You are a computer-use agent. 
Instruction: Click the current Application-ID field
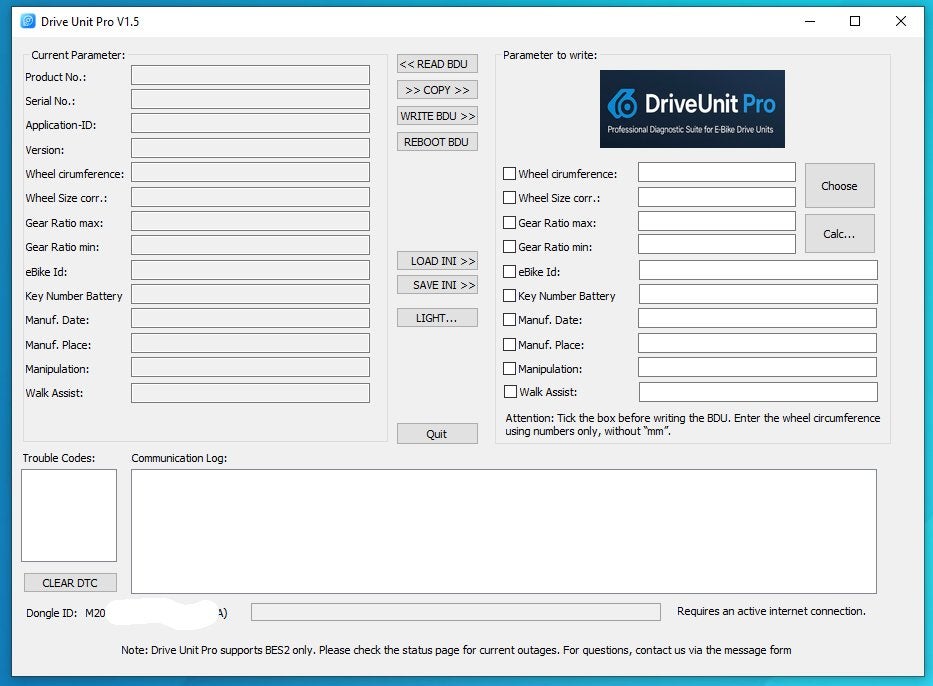click(251, 123)
